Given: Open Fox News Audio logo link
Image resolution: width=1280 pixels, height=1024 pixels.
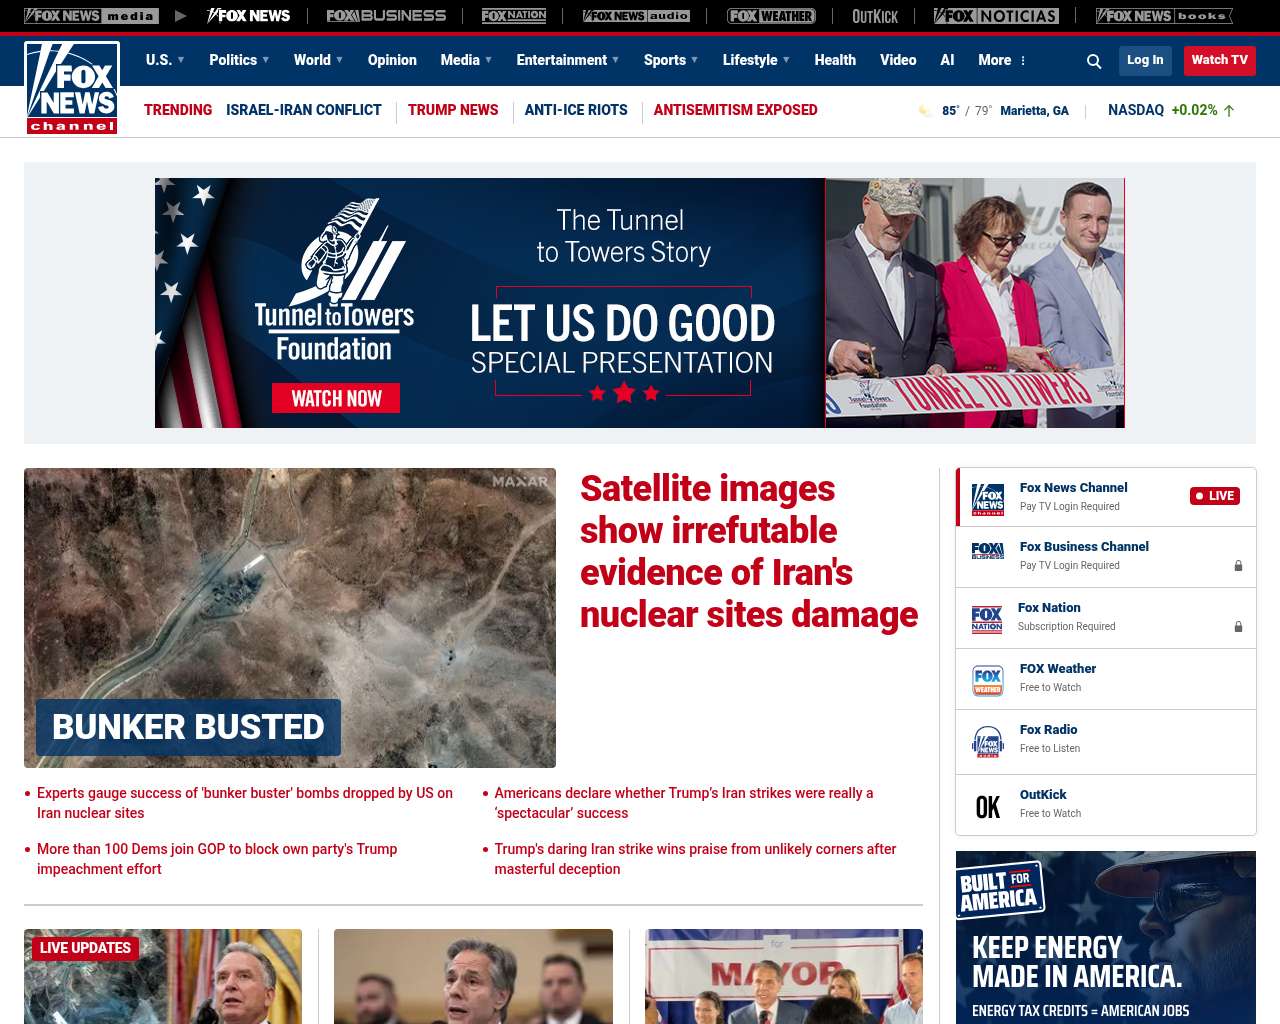Looking at the screenshot, I should pos(636,16).
